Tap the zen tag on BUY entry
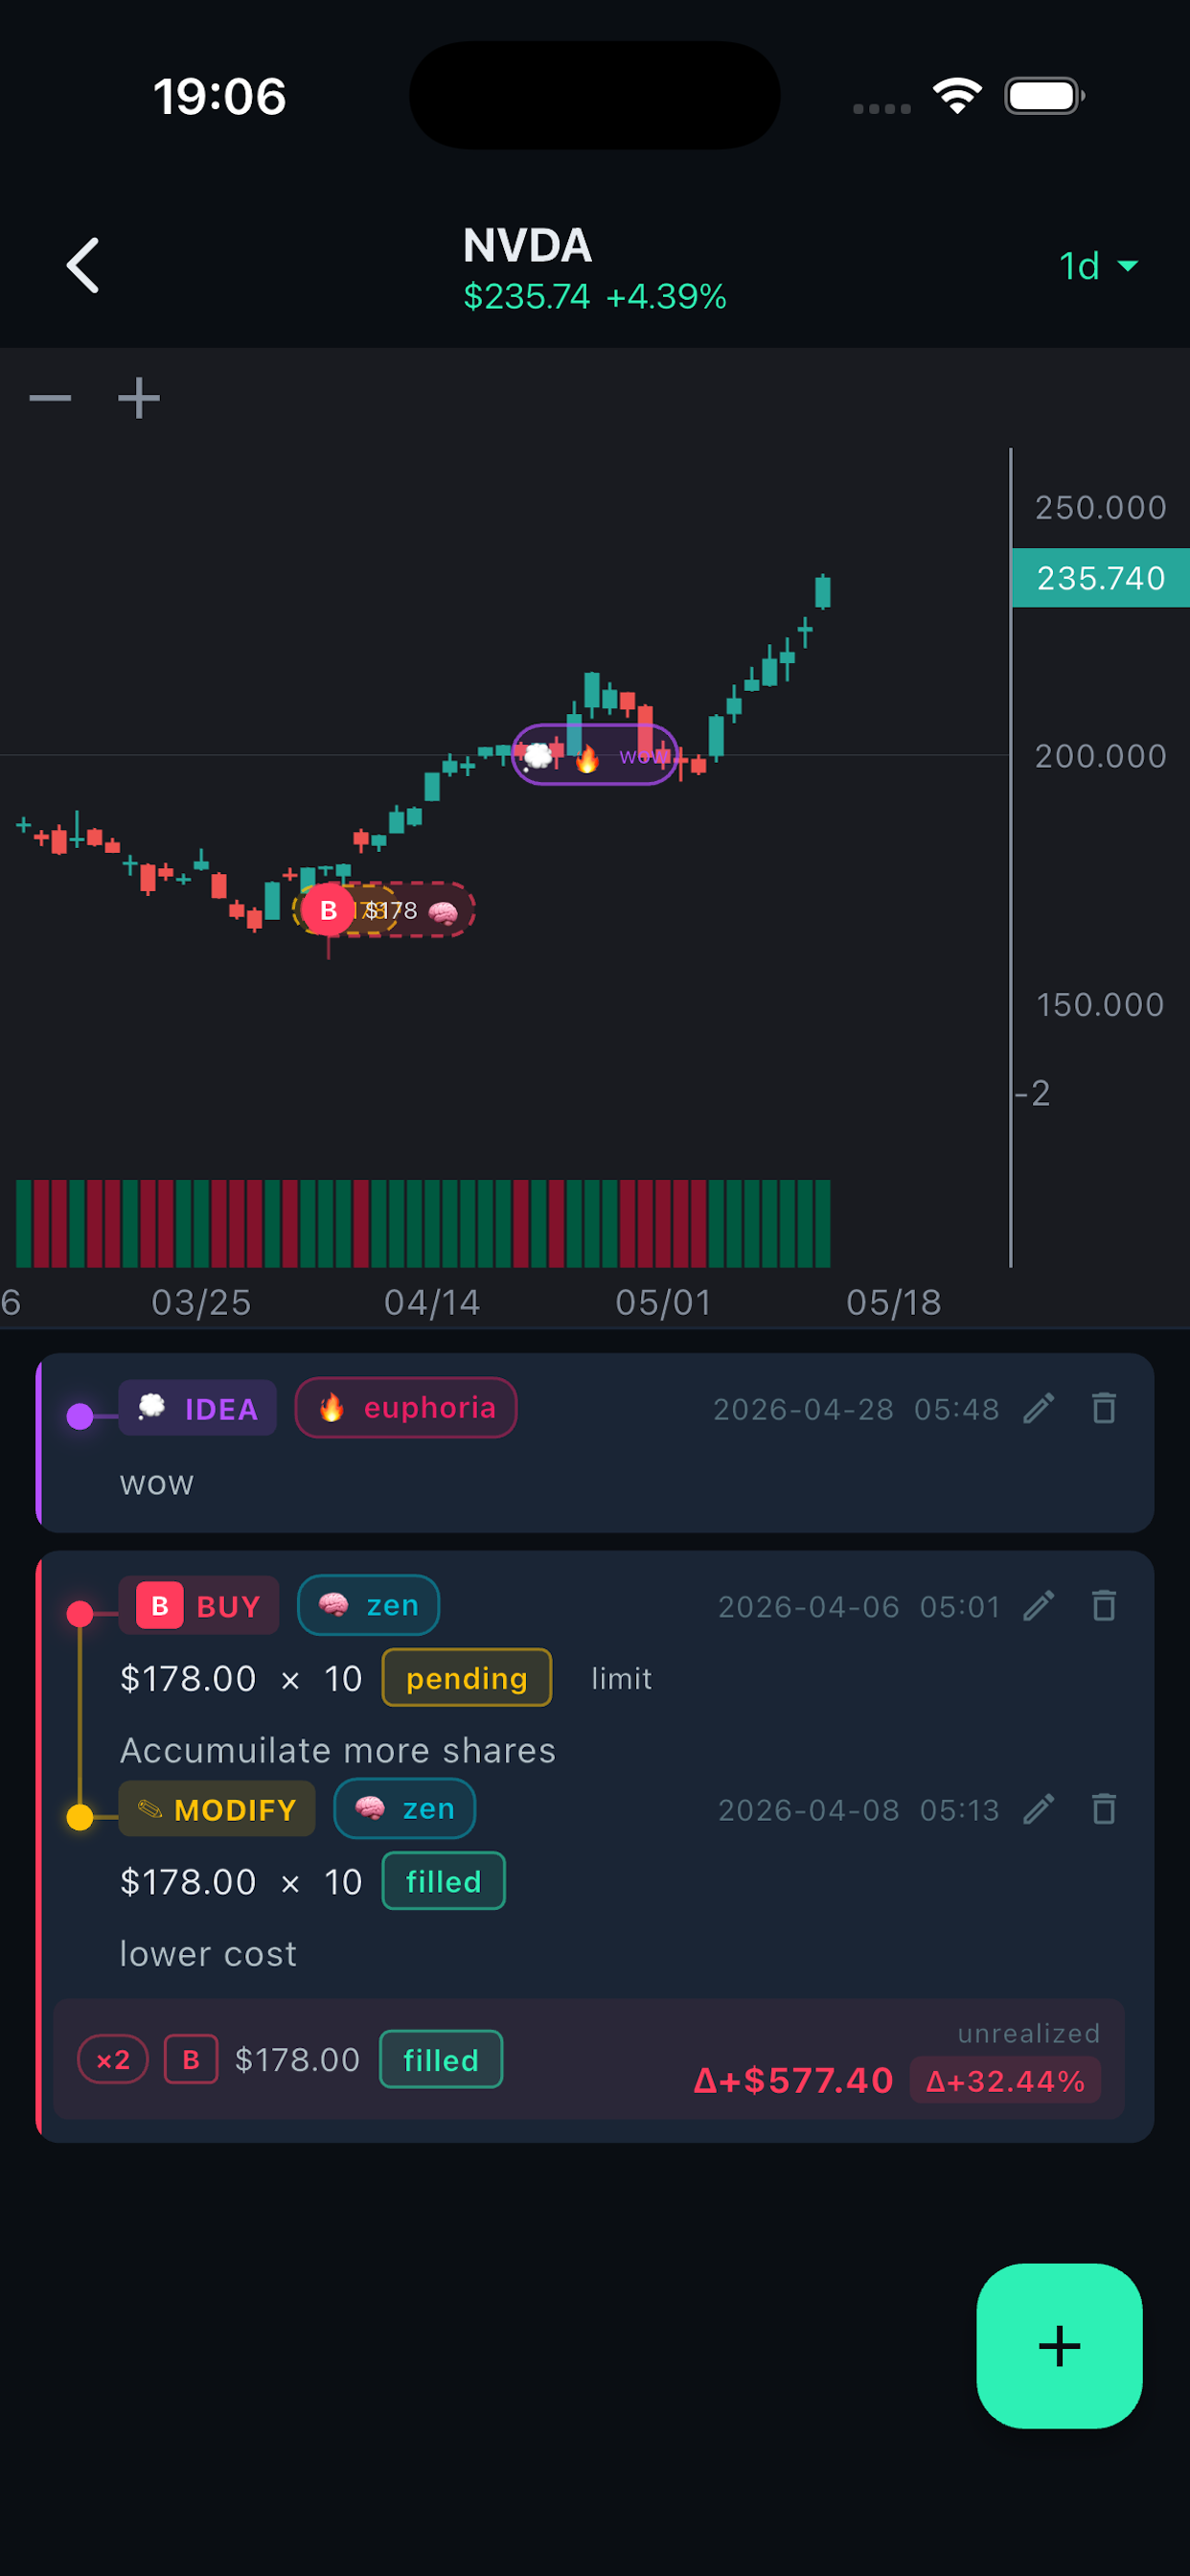 pyautogui.click(x=368, y=1606)
